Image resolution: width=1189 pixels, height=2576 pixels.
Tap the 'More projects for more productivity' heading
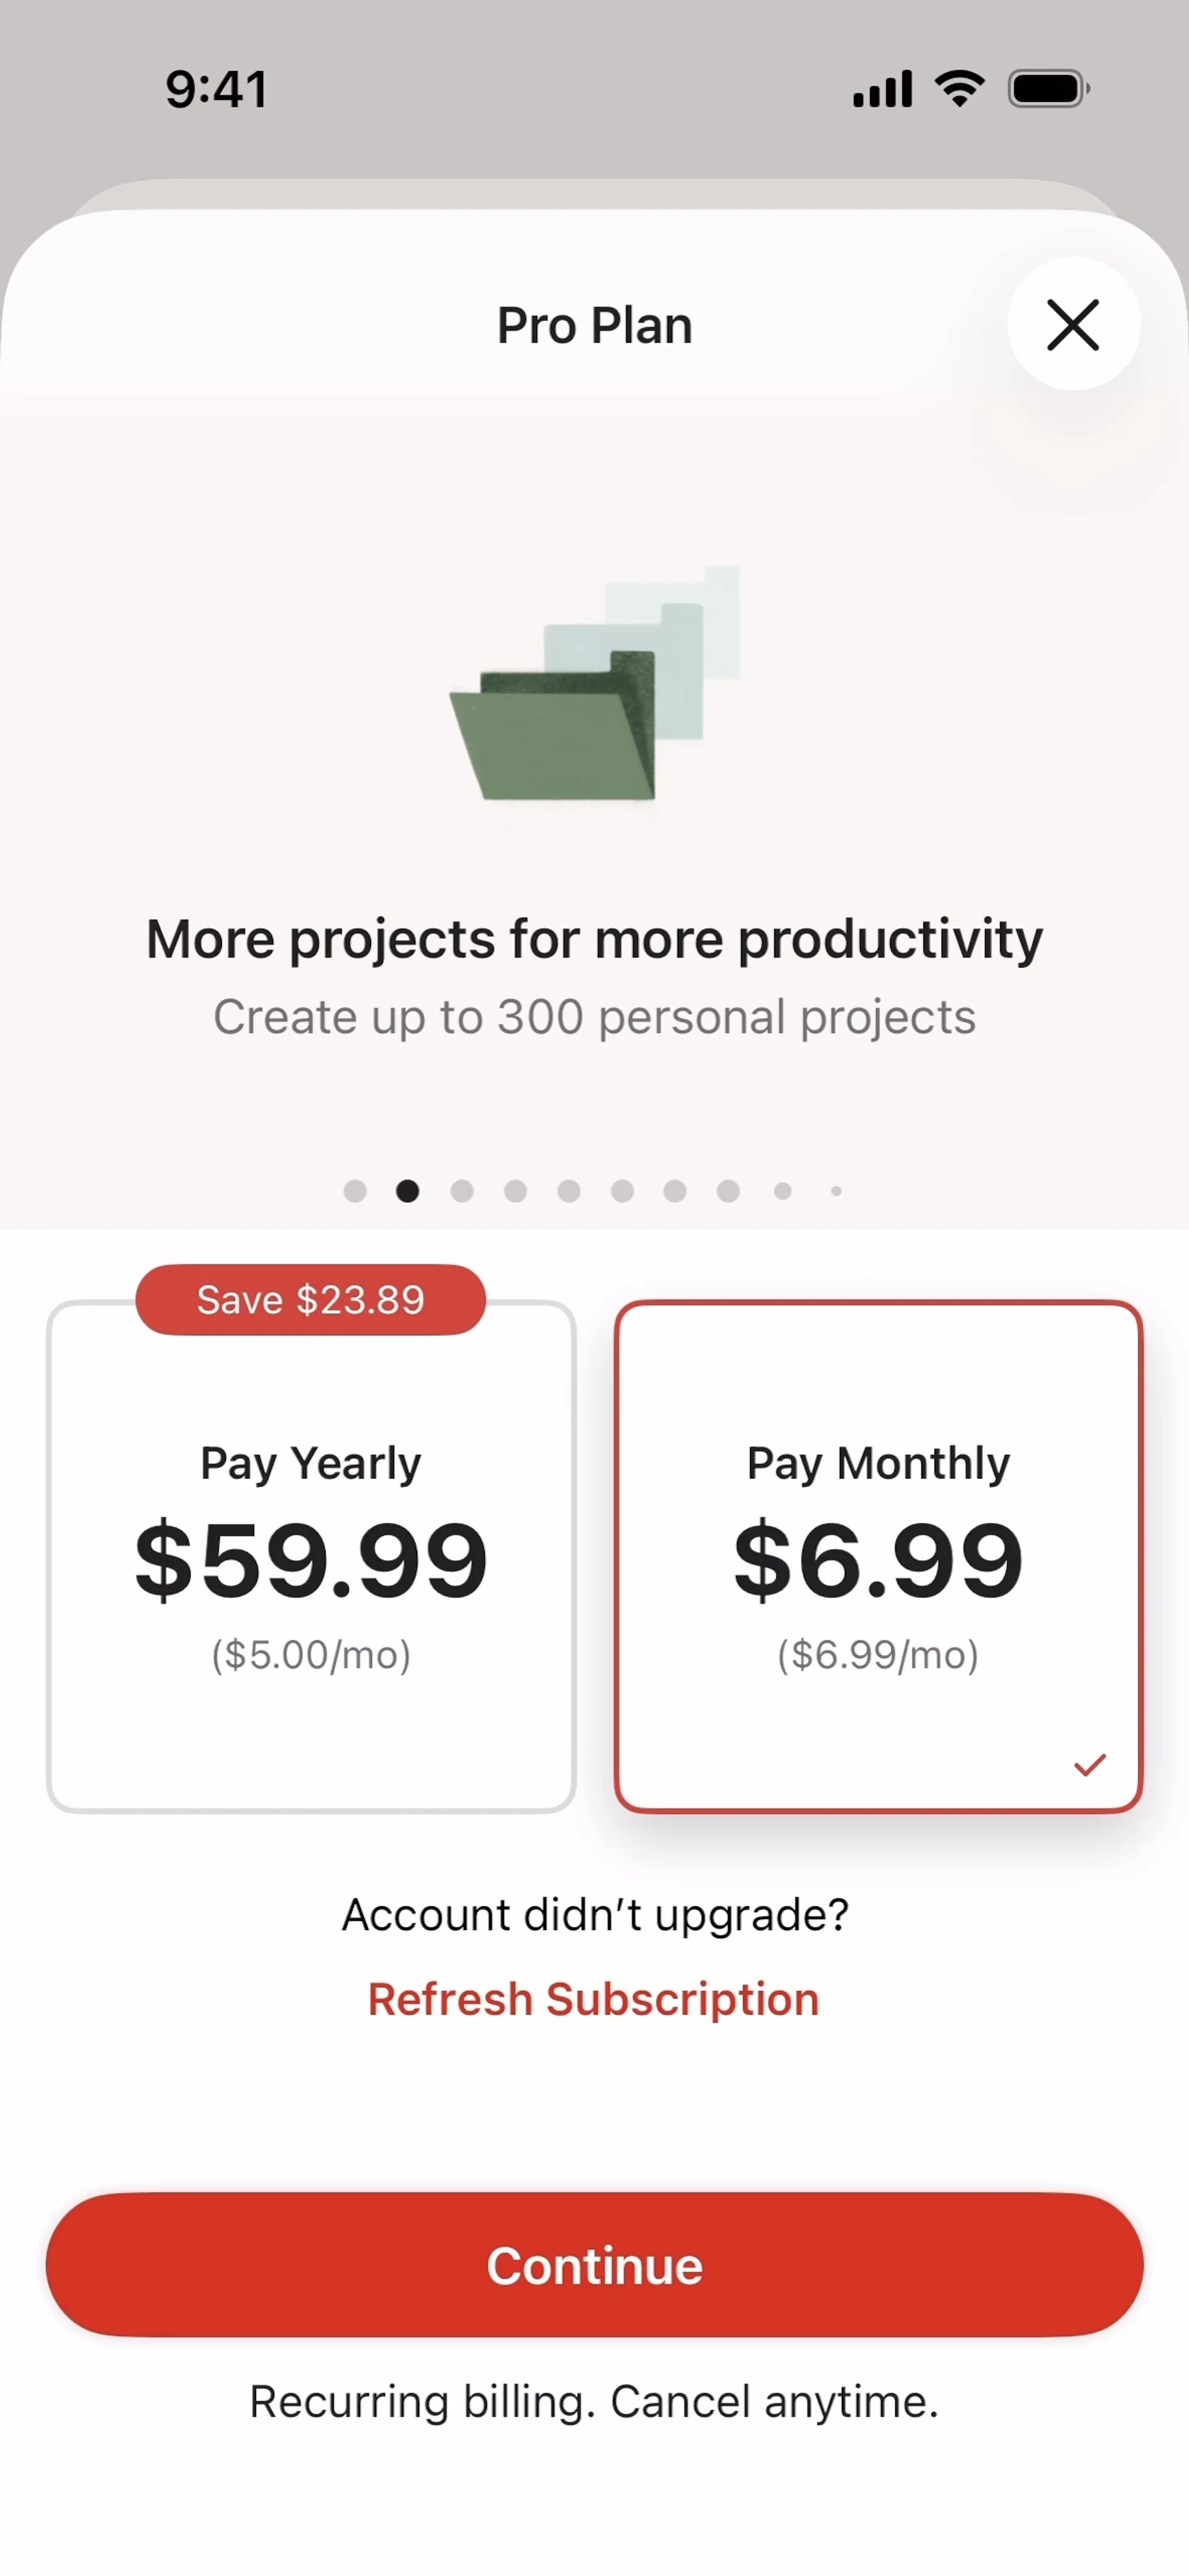click(594, 939)
